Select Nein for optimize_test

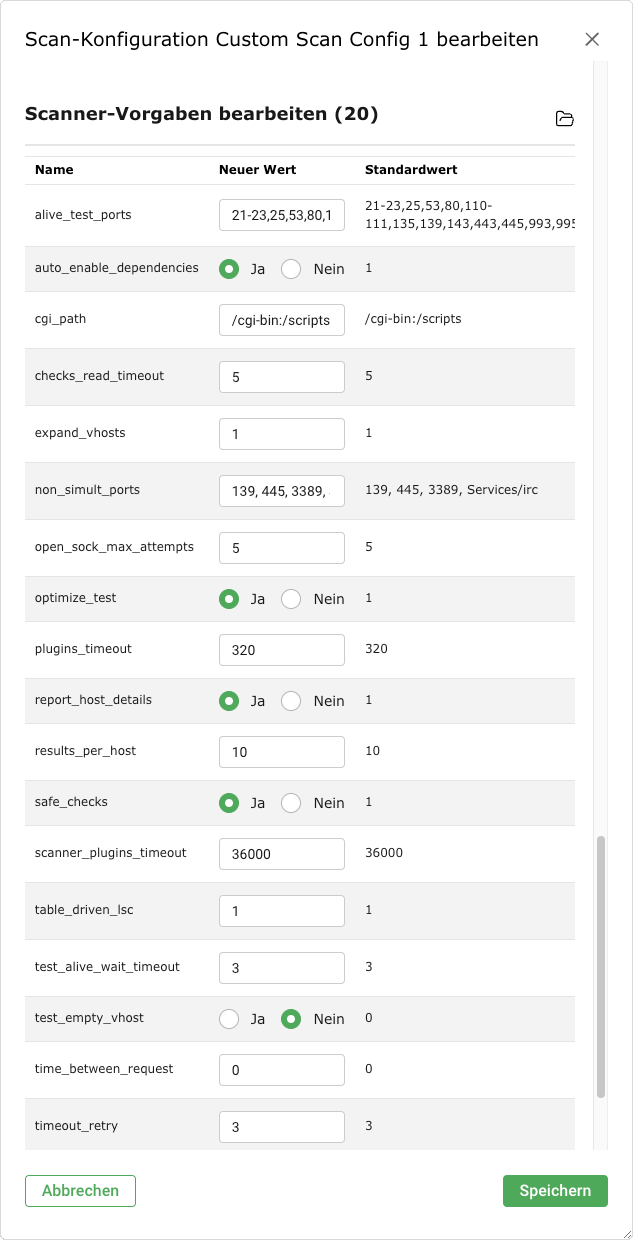[291, 599]
